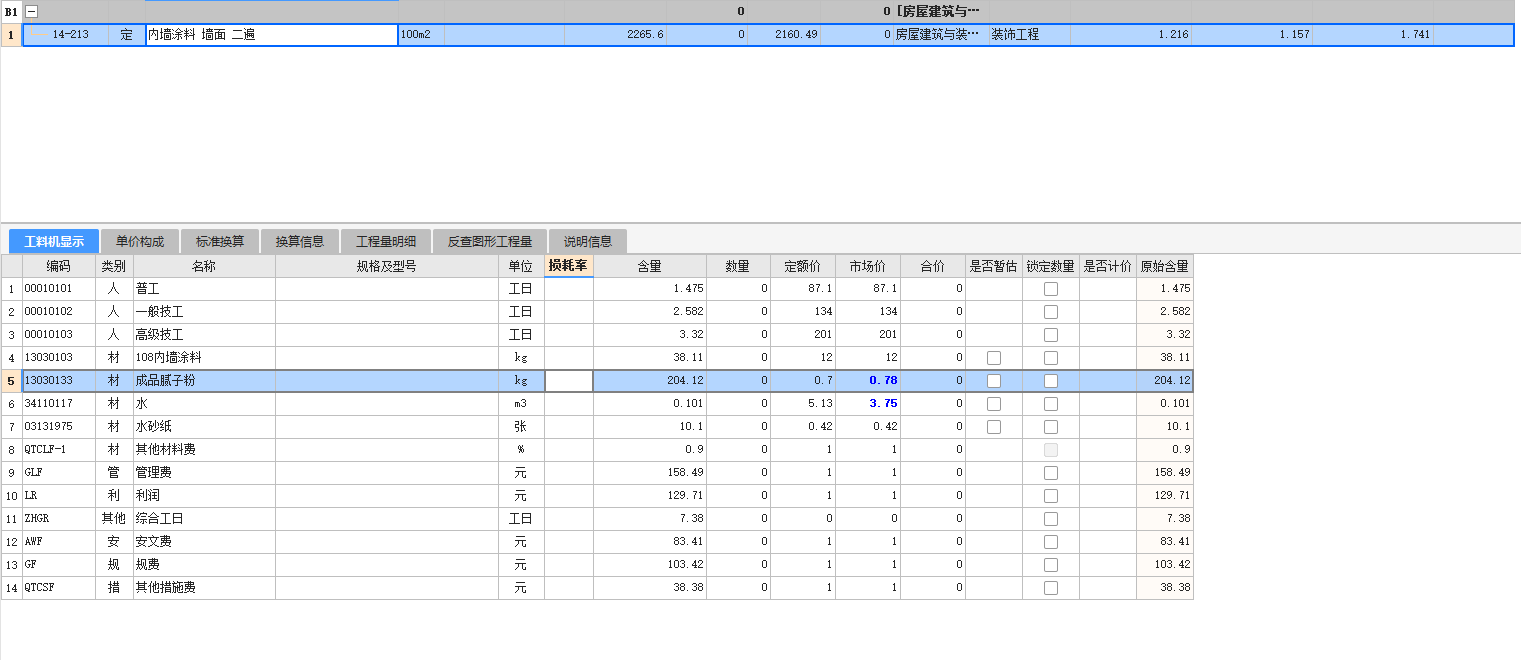This screenshot has height=660, width=1521.
Task: Check 锁定数量 for 综合工日 row
Action: [x=1051, y=519]
